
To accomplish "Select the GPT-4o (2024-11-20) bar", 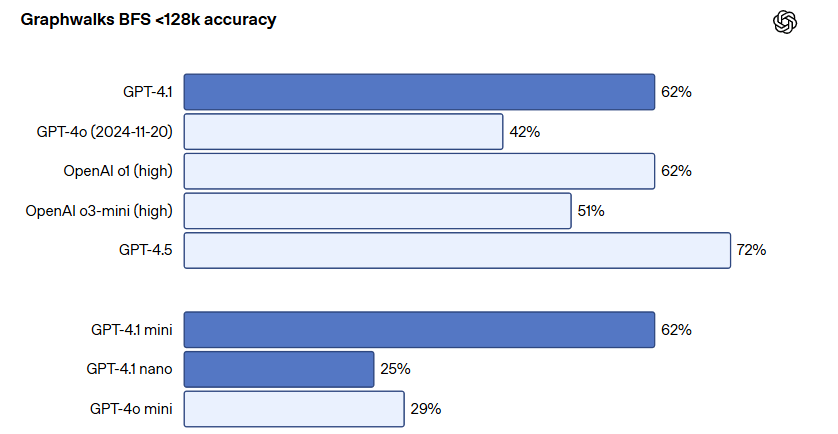I will tap(344, 131).
